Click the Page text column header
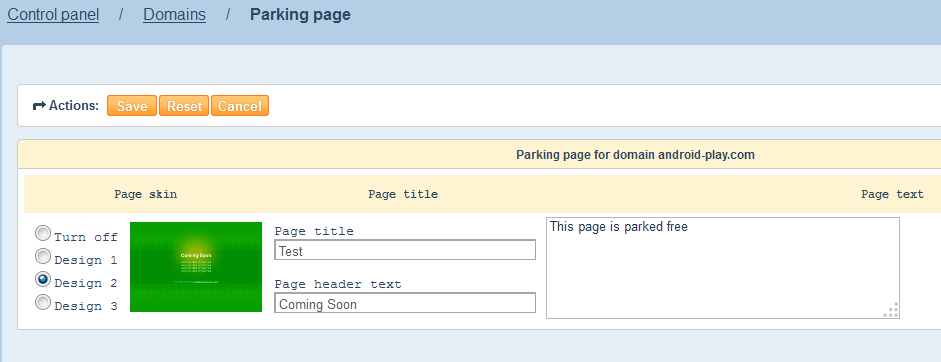This screenshot has height=362, width=941. tap(892, 194)
